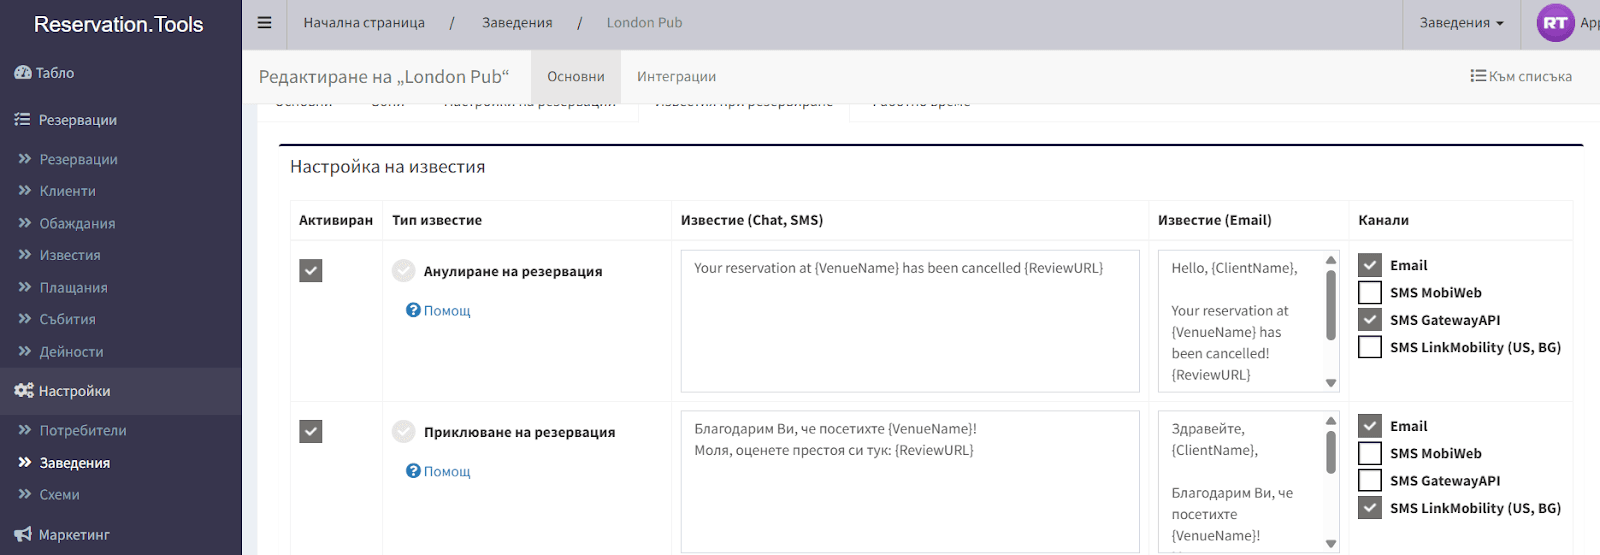Collapse the Резервации sidebar section
Image resolution: width=1600 pixels, height=555 pixels.
[x=78, y=120]
